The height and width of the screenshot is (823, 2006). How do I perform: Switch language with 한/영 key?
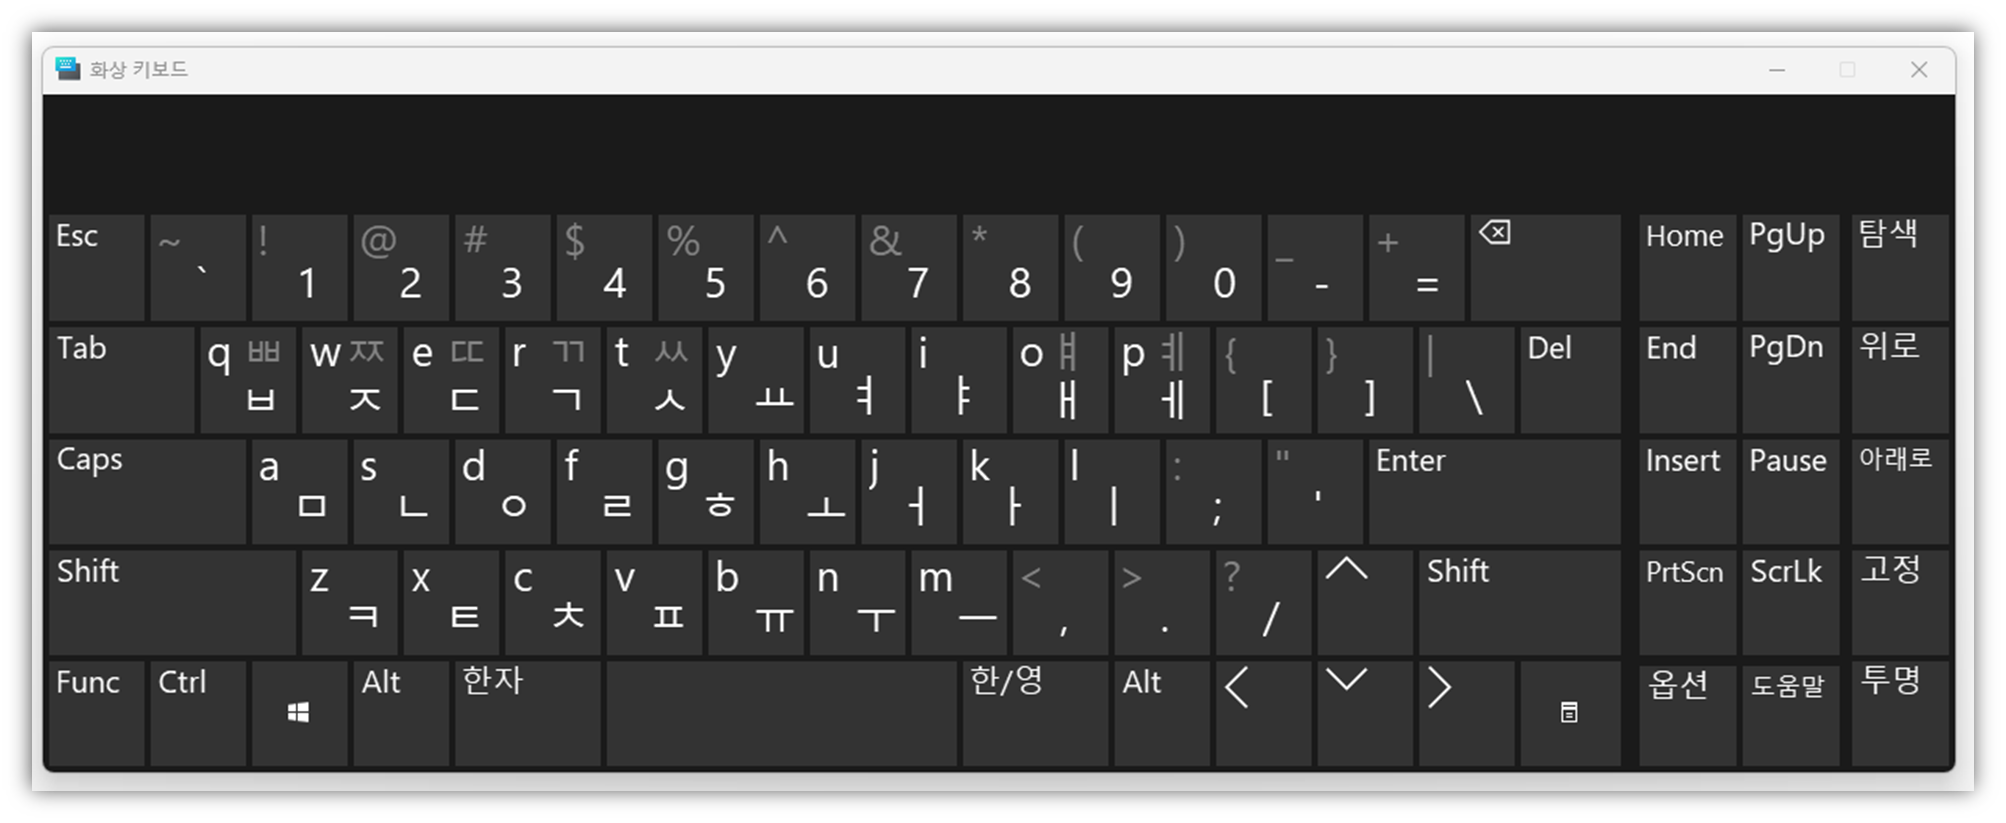(x=1035, y=713)
